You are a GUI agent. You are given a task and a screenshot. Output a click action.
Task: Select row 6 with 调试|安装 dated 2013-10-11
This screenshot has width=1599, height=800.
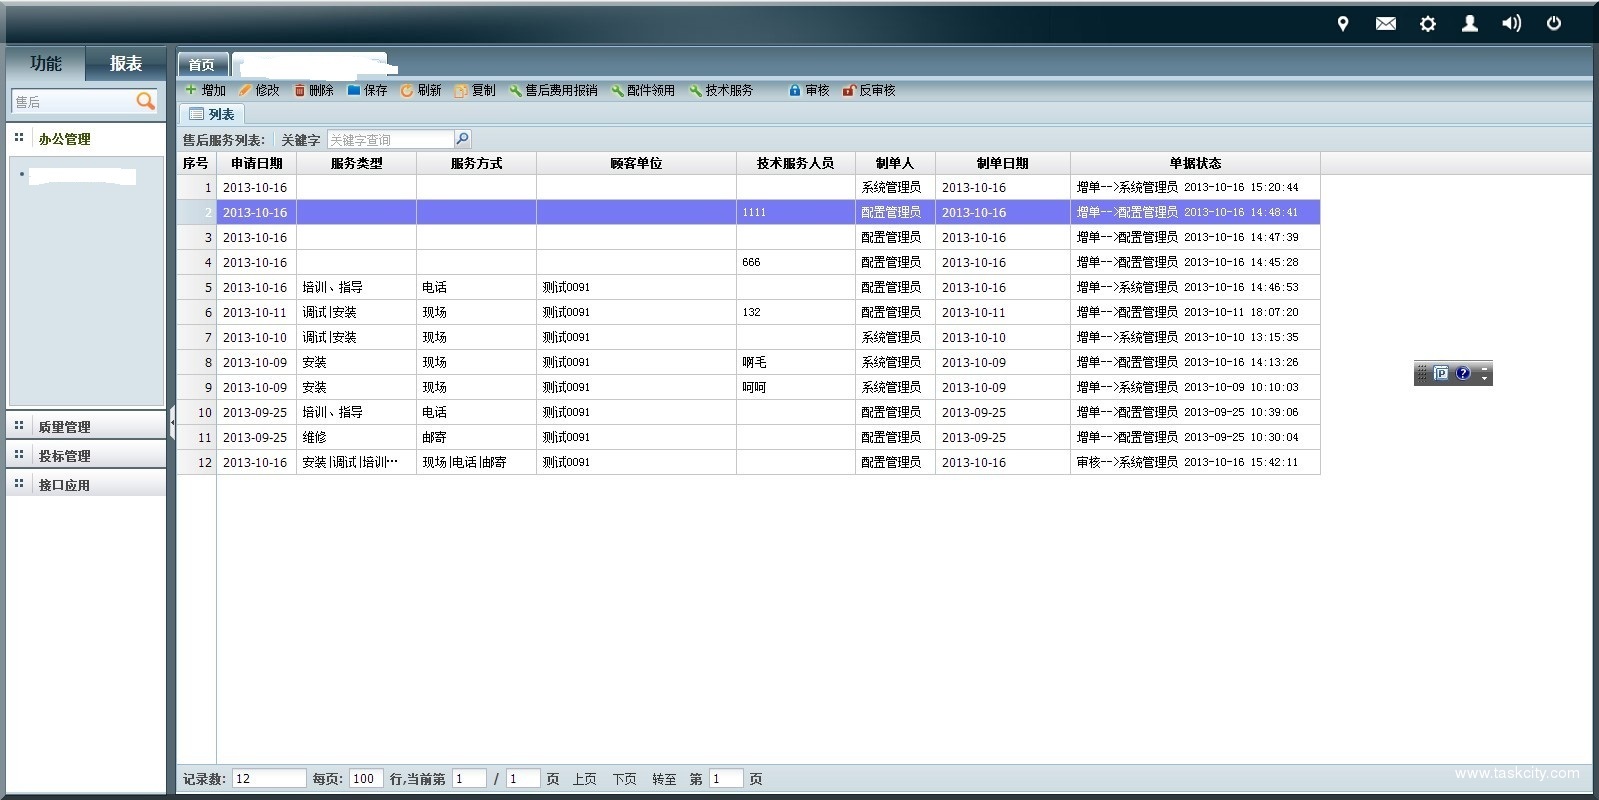(749, 312)
